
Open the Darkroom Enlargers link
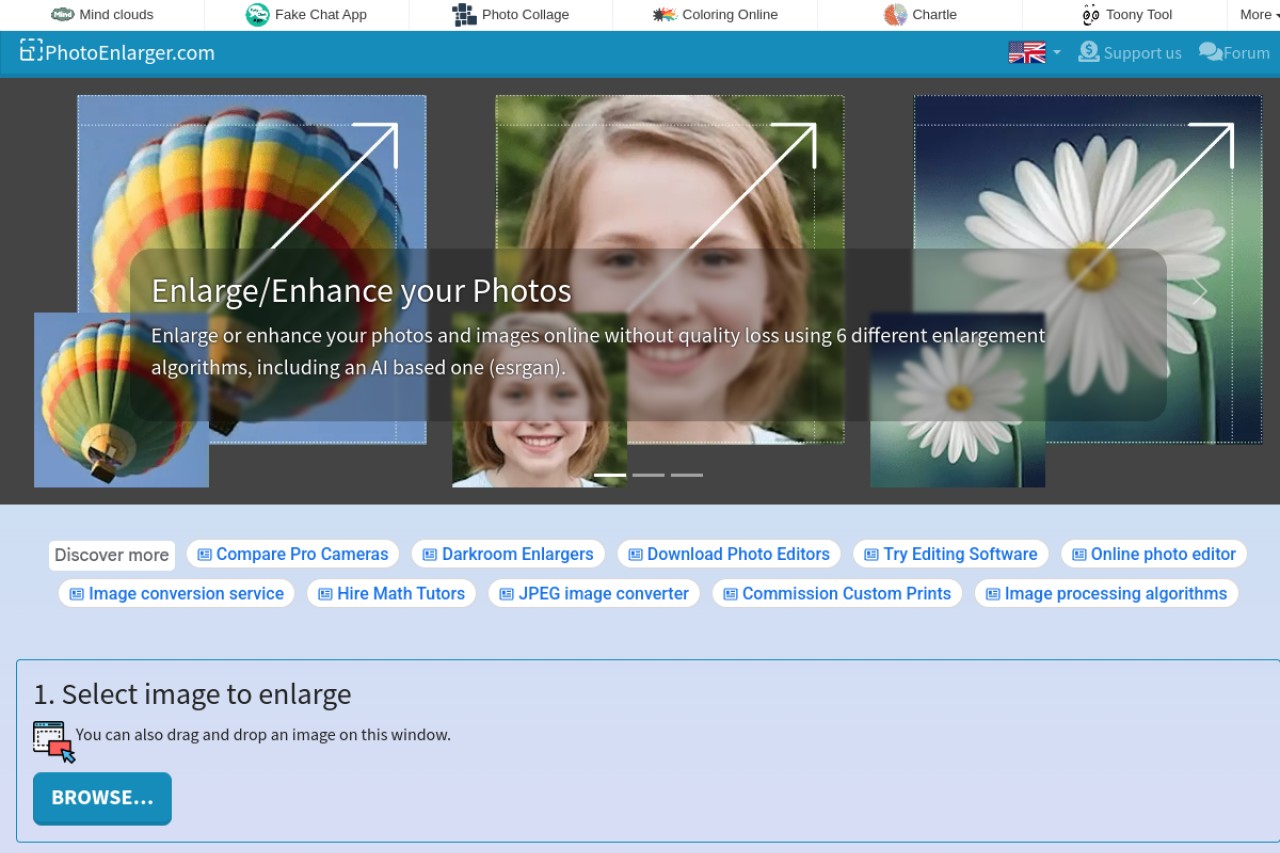[508, 554]
